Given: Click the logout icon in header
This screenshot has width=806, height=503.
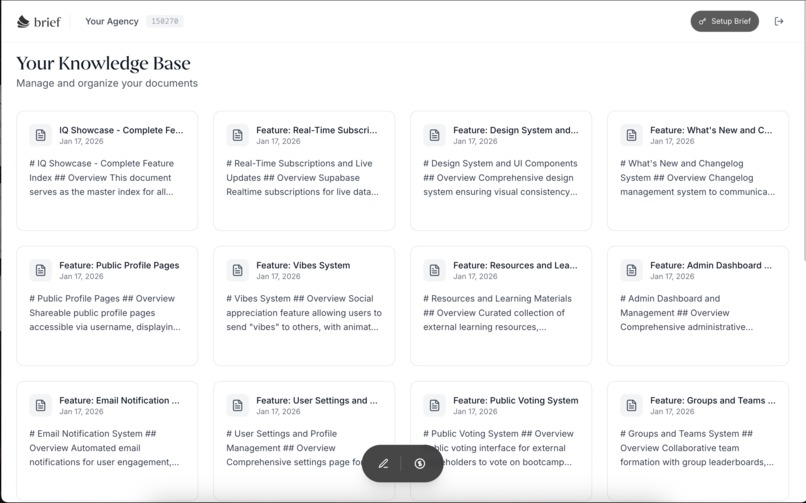Looking at the screenshot, I should pyautogui.click(x=779, y=21).
